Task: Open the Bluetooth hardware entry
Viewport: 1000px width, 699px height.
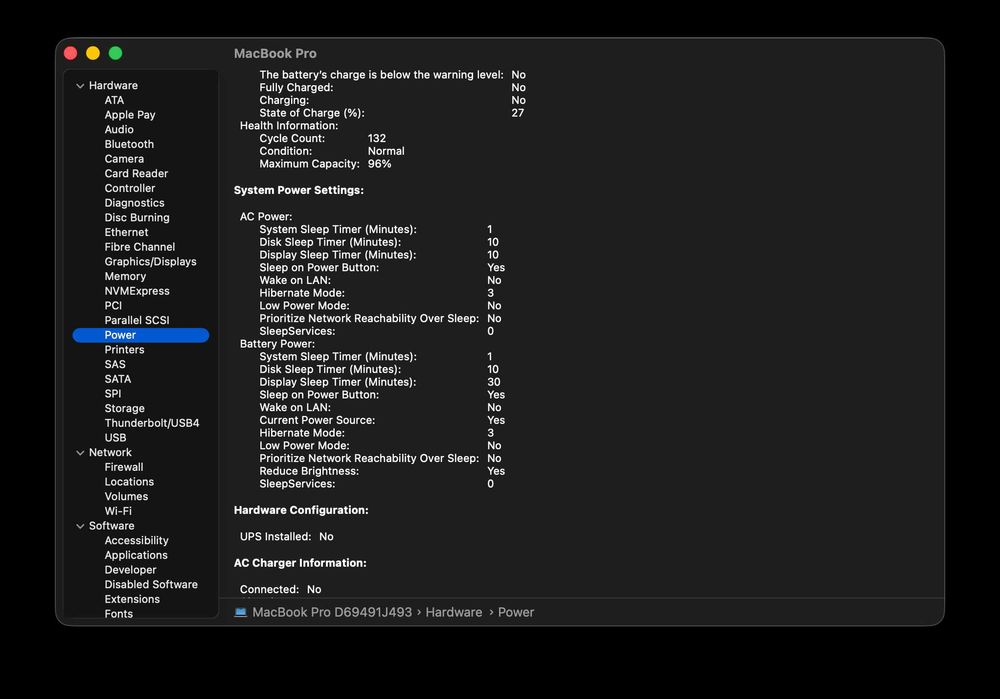Action: coord(129,144)
